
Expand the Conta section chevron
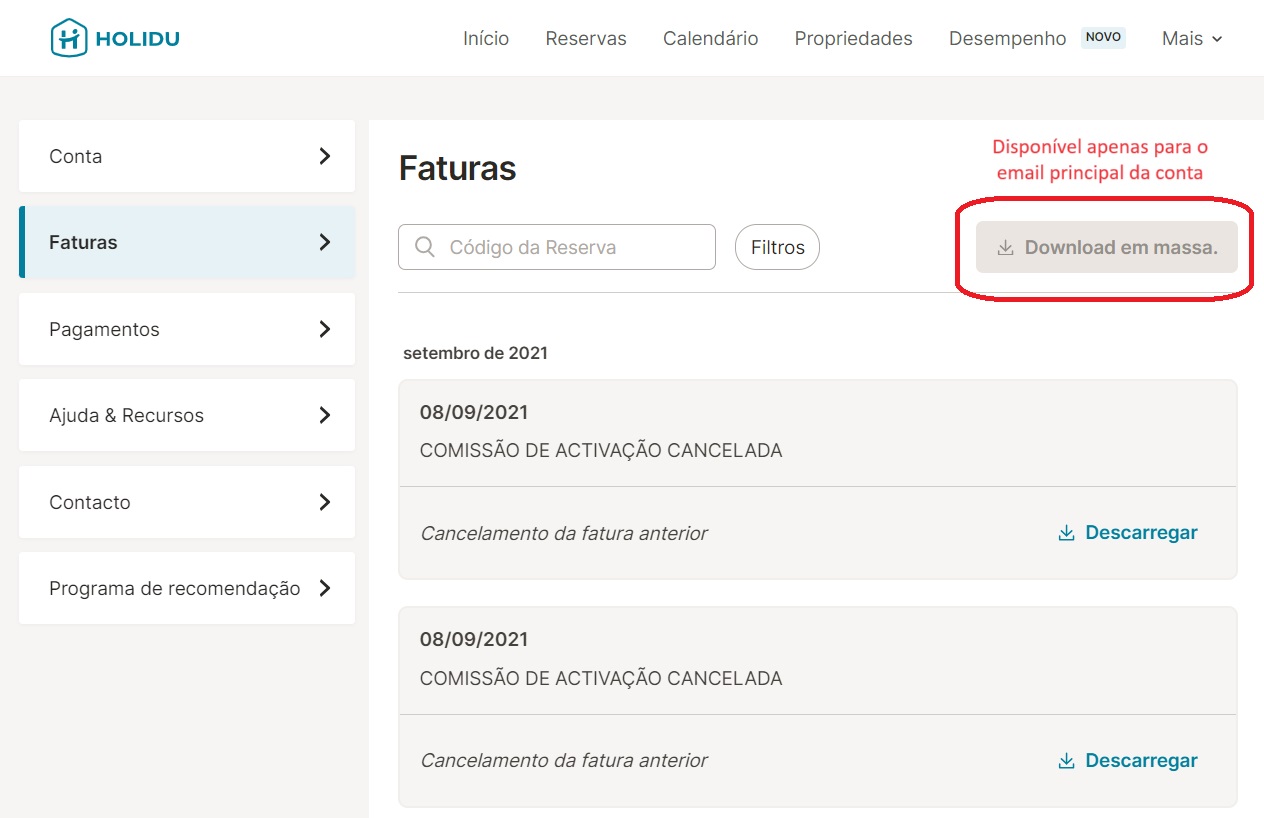[x=324, y=156]
